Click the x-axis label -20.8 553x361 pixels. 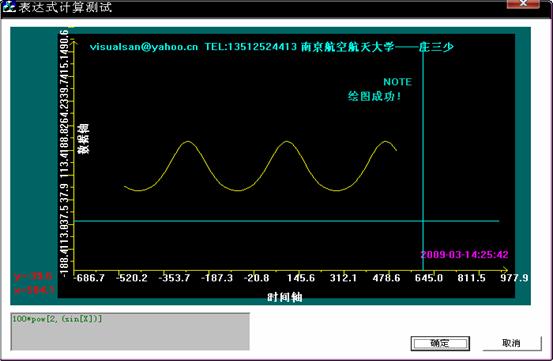tap(256, 278)
